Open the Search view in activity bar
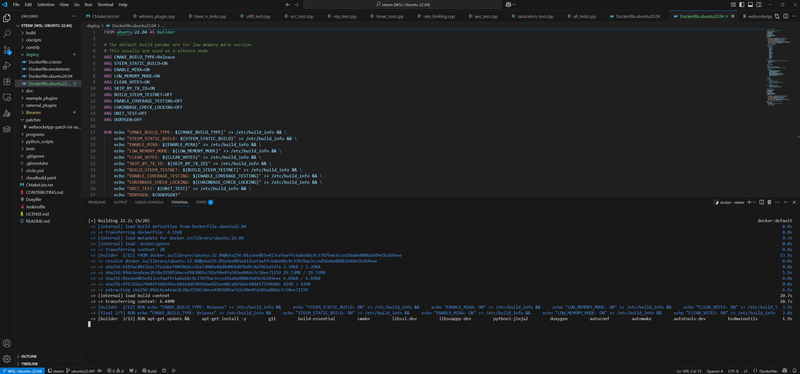The image size is (800, 374). (7, 34)
